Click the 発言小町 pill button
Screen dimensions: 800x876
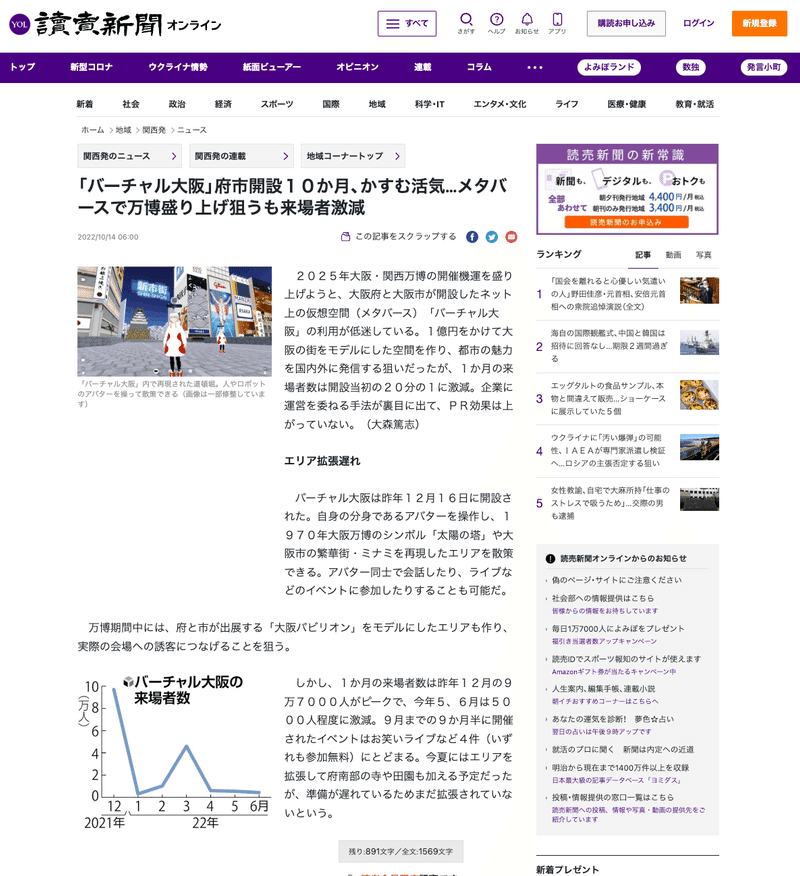click(x=764, y=67)
